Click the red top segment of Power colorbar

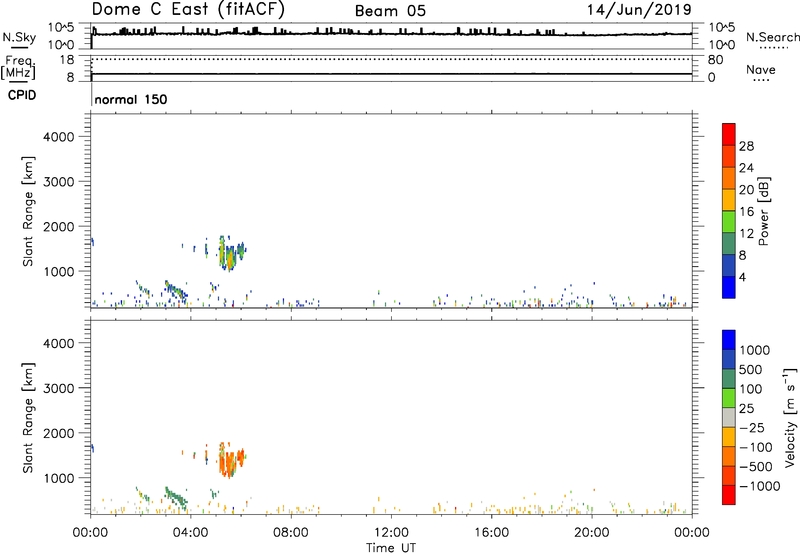click(729, 134)
